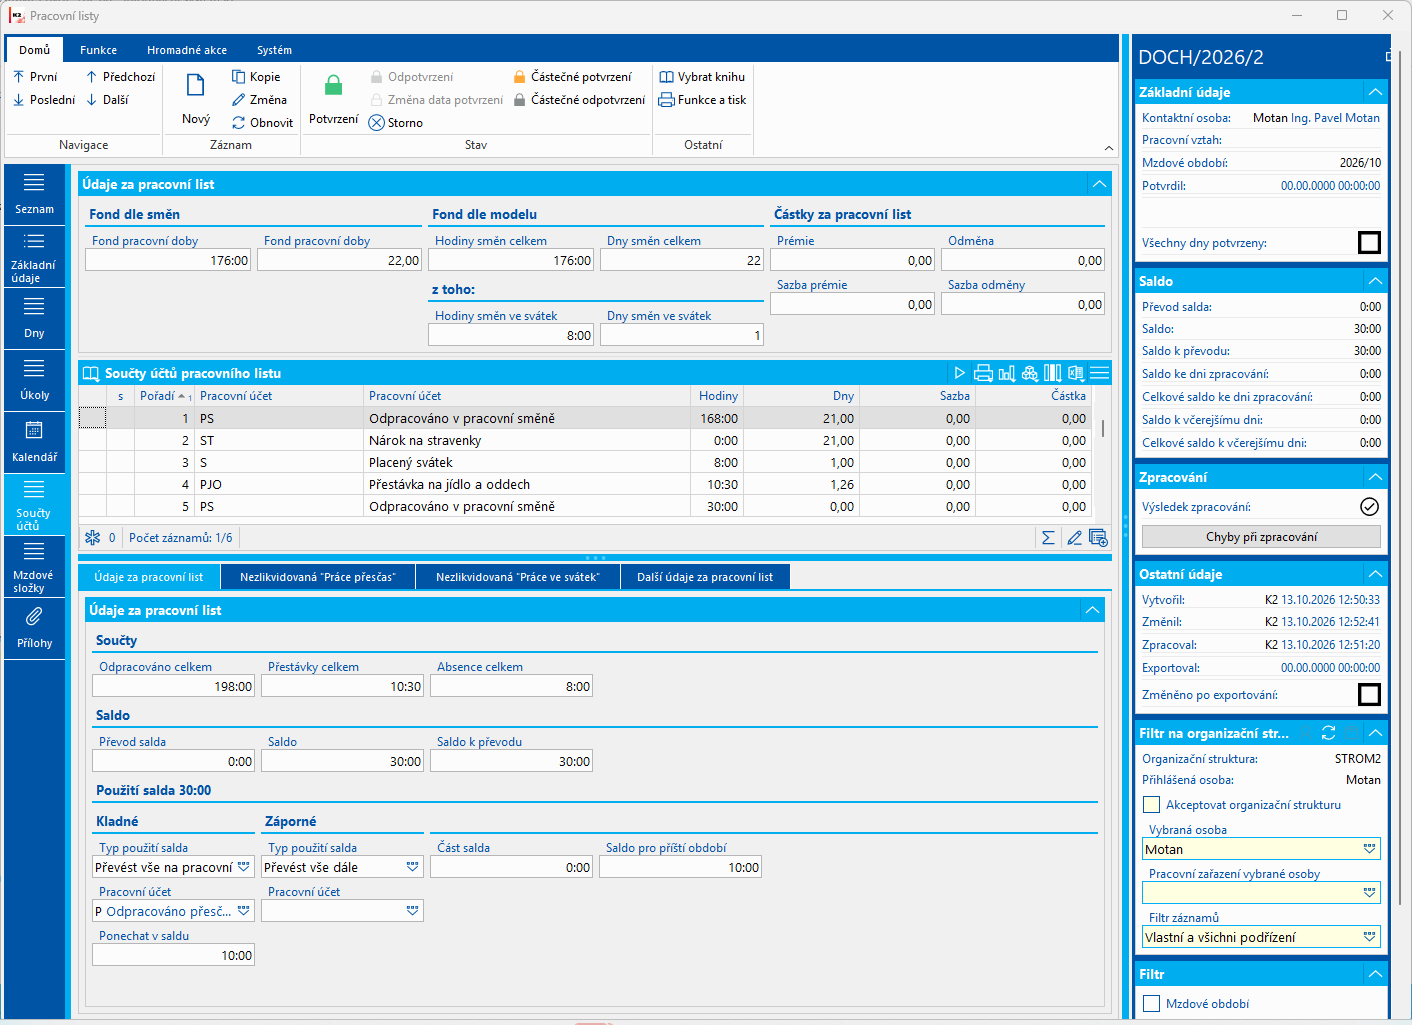The image size is (1412, 1025).
Task: Click the Ponechat v saldu input field
Action: tap(173, 955)
